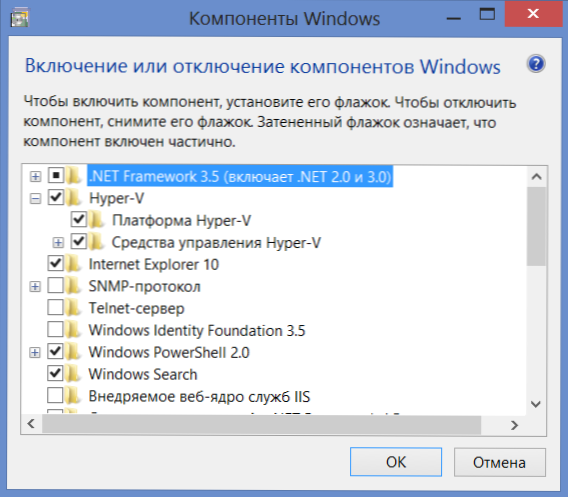Select the SNMP-протокол folder icon
This screenshot has height=497, width=568.
coord(74,286)
